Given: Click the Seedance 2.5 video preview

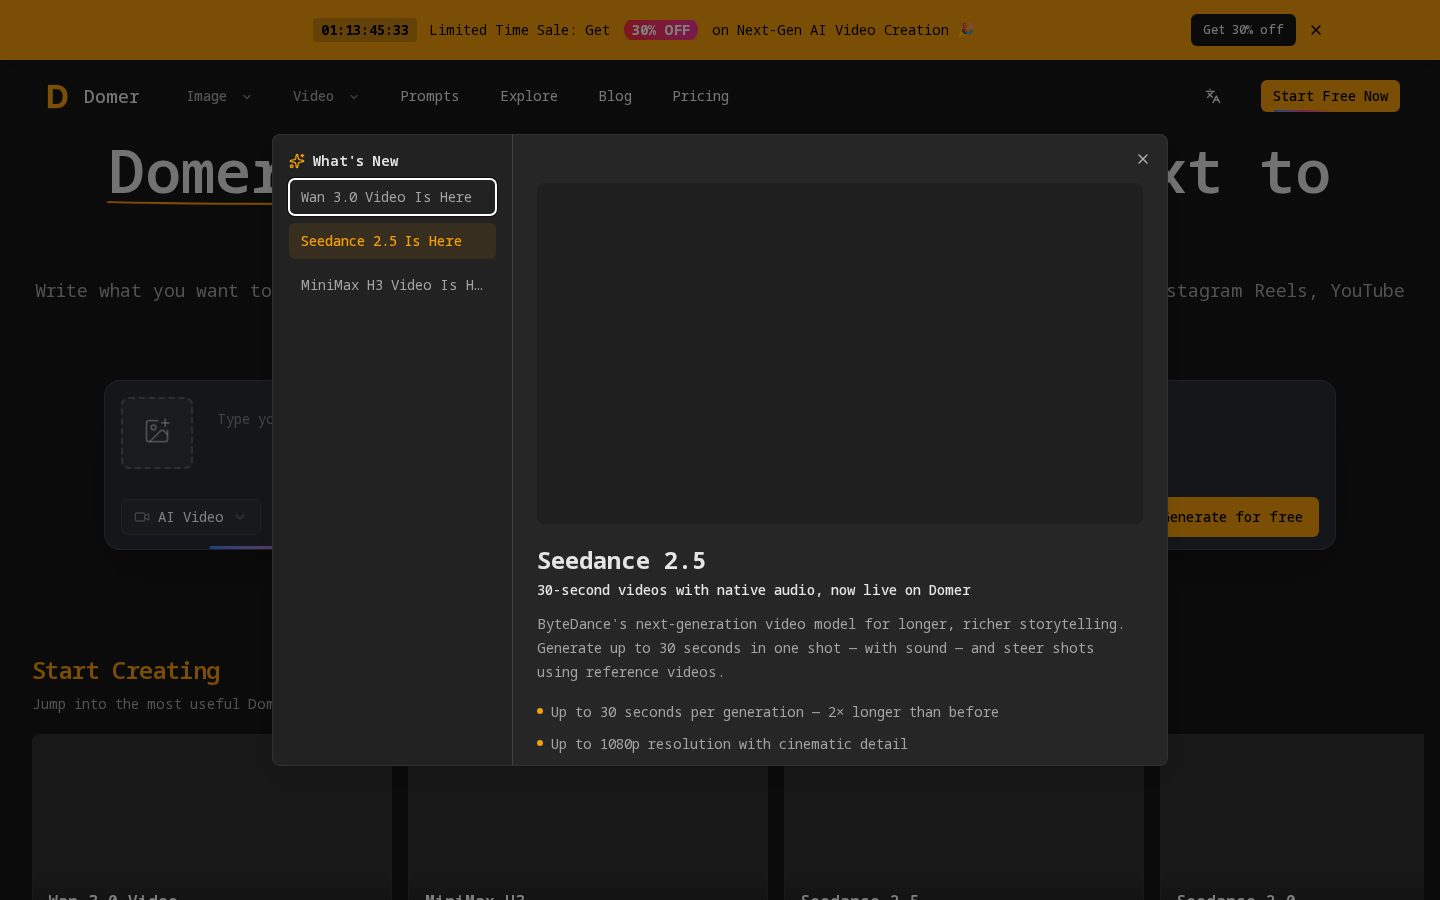Looking at the screenshot, I should (x=840, y=353).
